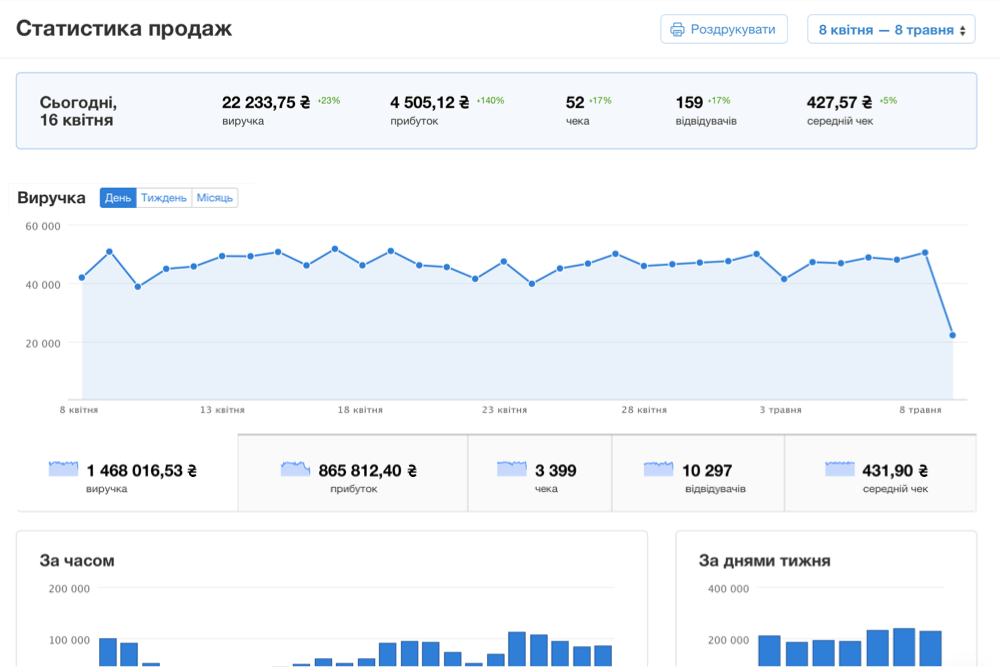Switch chart to Тиждень view

point(163,198)
